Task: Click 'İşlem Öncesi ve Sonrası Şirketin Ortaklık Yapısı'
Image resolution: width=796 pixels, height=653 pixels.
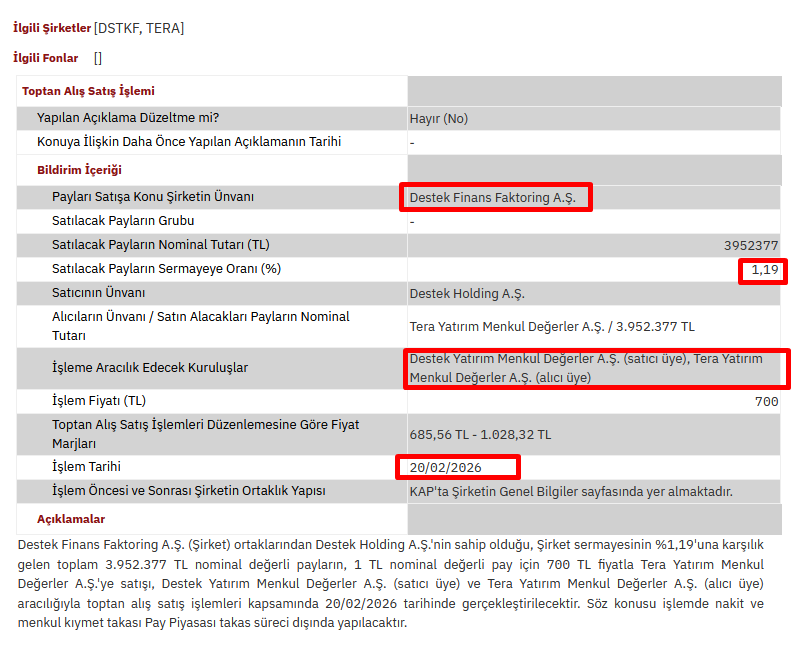Action: coord(189,491)
